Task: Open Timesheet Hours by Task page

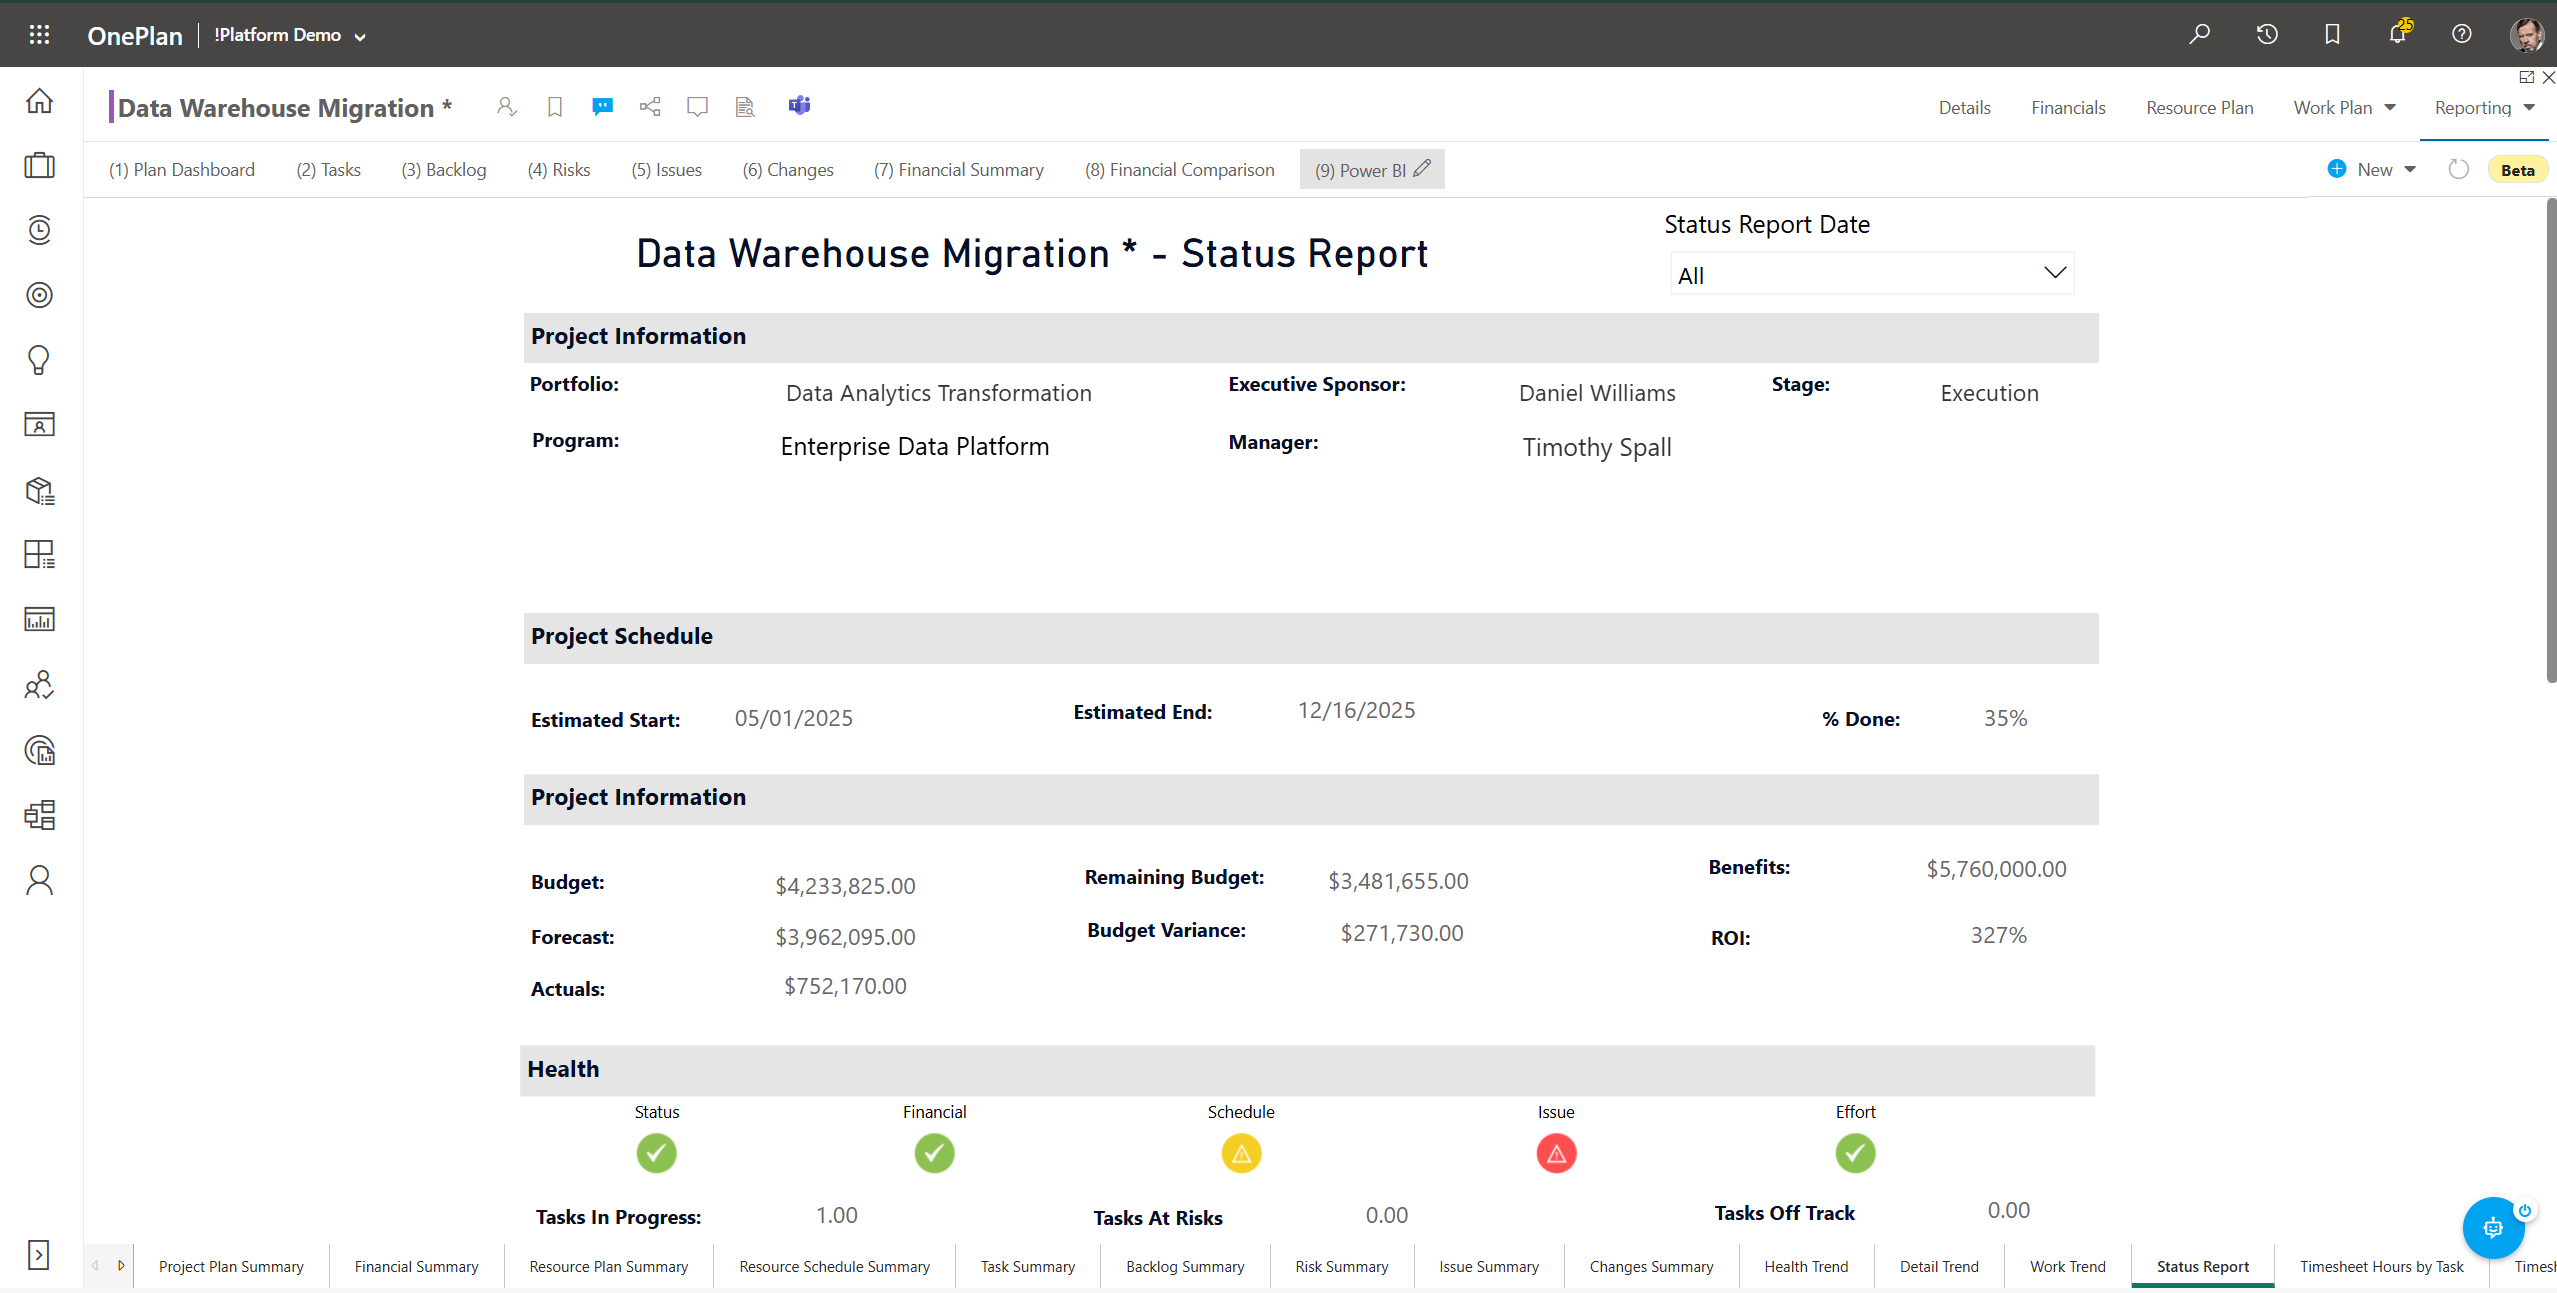Action: pos(2381,1266)
